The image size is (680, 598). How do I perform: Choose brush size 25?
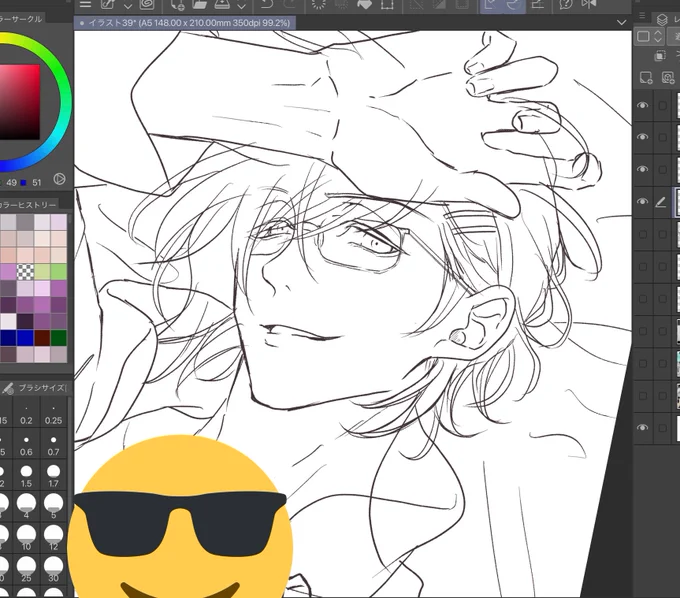pos(26,569)
